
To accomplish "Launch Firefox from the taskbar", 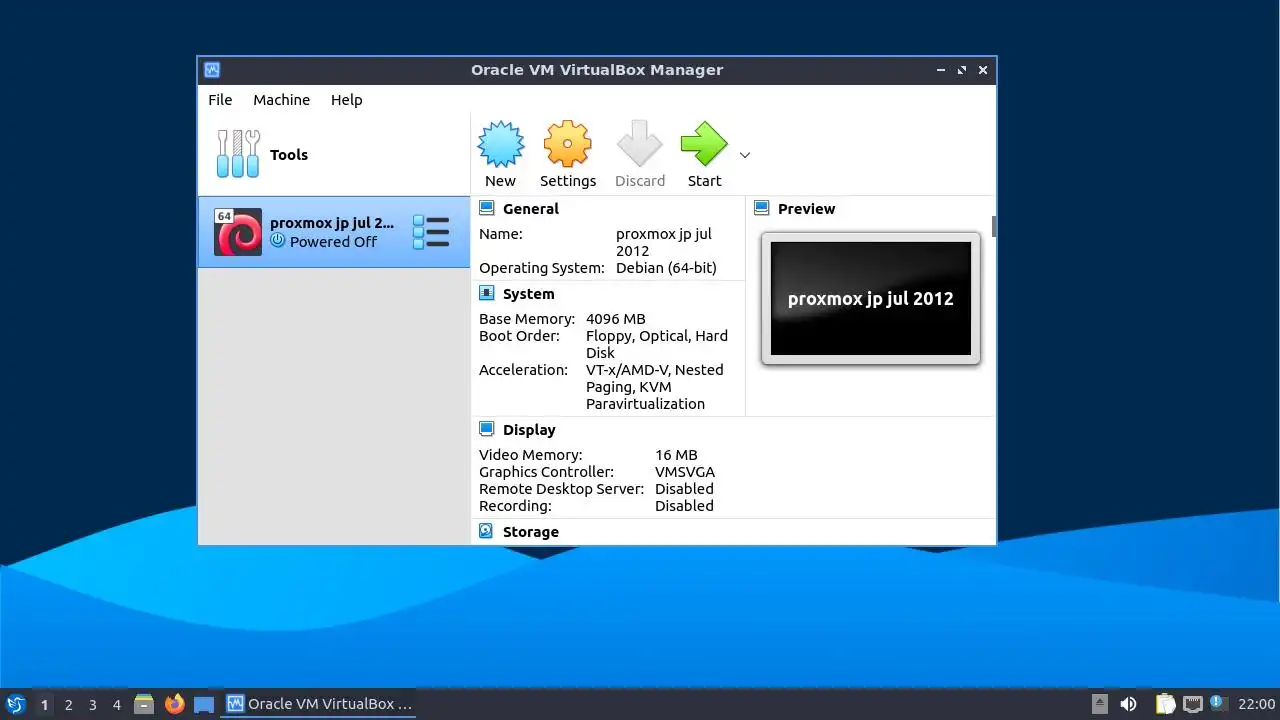I will [174, 704].
